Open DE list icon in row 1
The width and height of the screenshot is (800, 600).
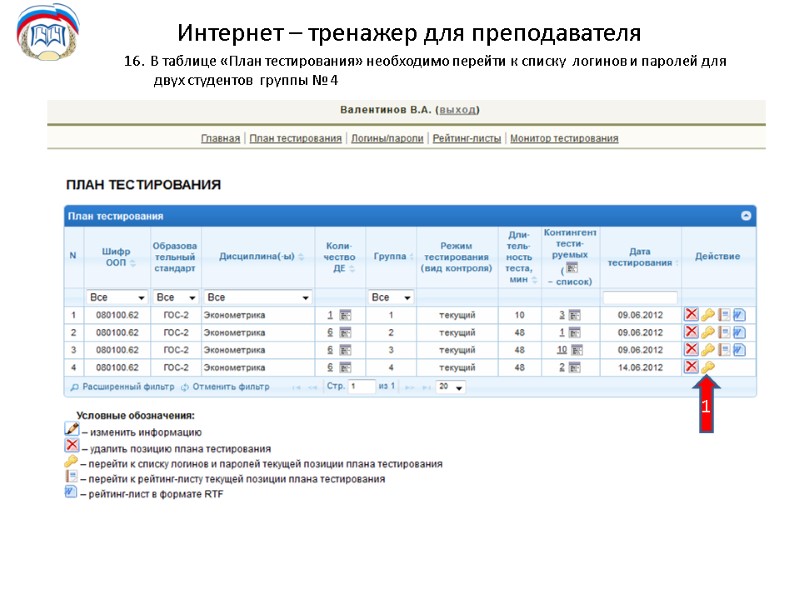345,315
